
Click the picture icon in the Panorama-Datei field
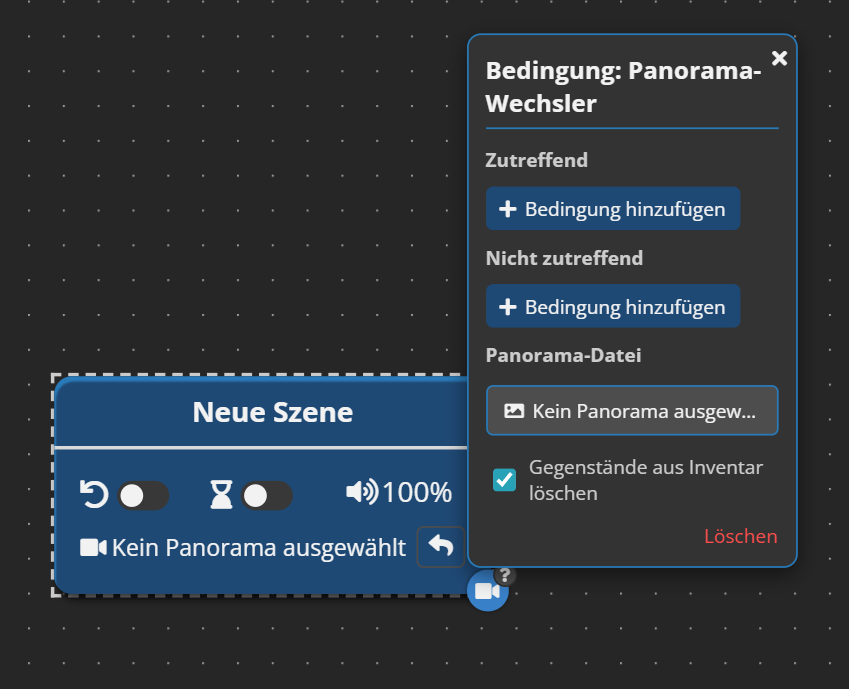[514, 410]
